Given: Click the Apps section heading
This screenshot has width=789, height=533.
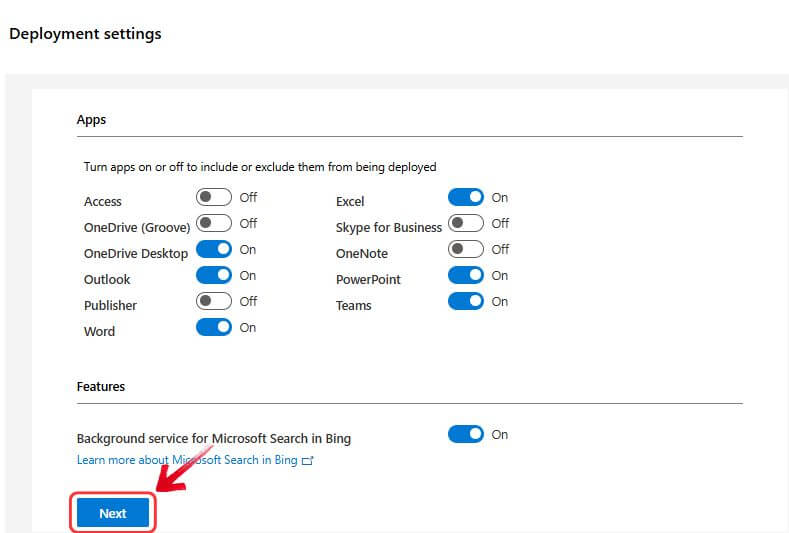Looking at the screenshot, I should pyautogui.click(x=91, y=120).
